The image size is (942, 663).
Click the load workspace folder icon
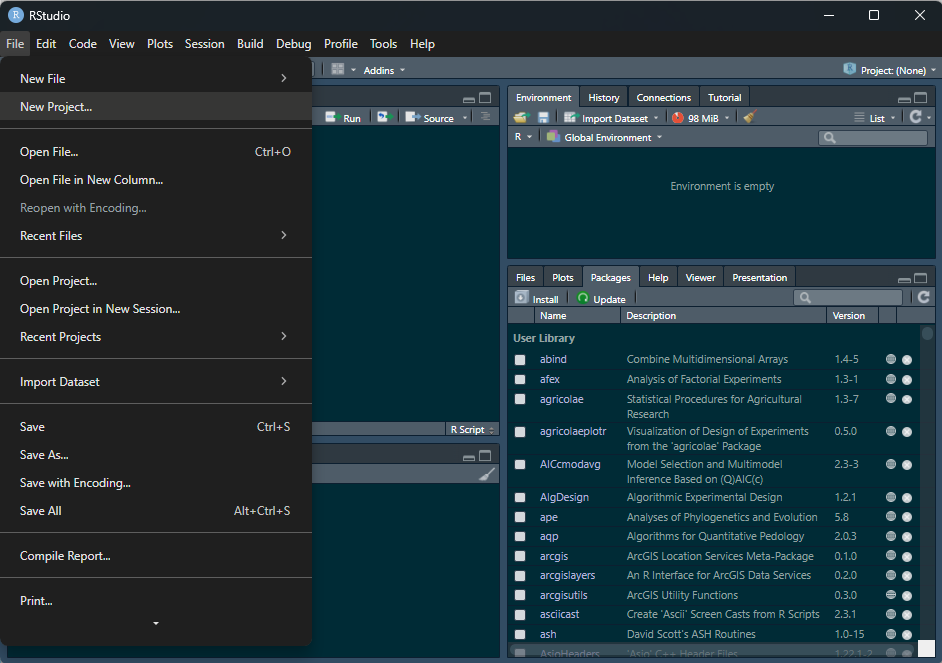click(x=521, y=118)
